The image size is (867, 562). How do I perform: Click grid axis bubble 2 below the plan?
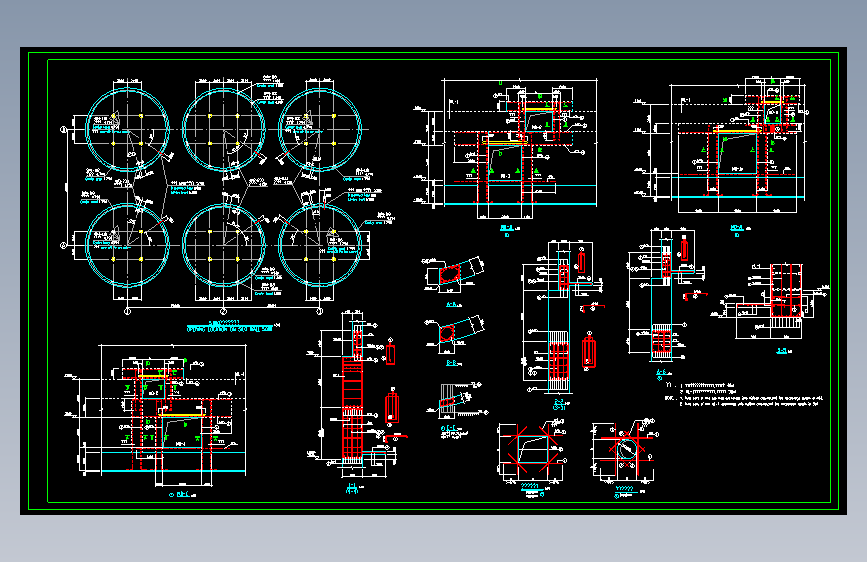223,311
